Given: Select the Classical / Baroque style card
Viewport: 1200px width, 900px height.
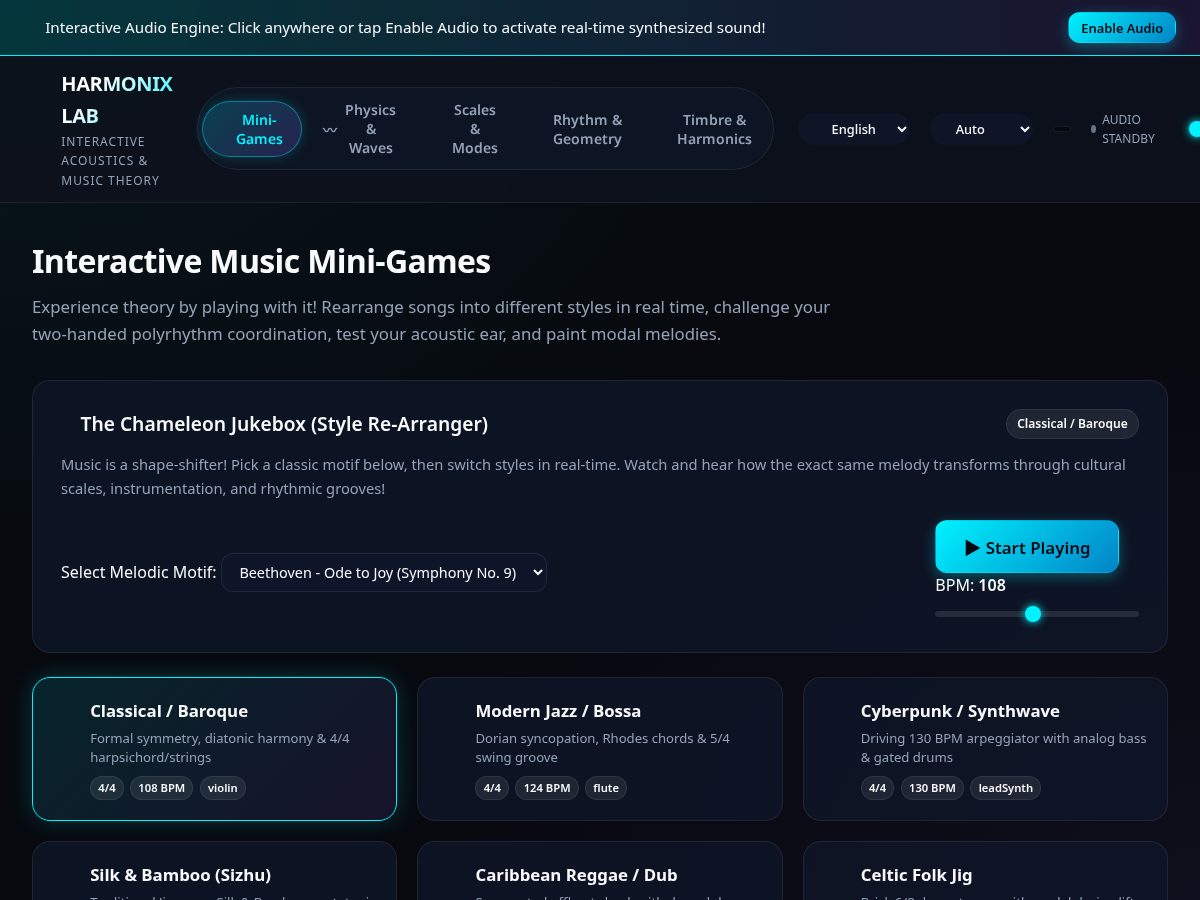Looking at the screenshot, I should [x=215, y=748].
